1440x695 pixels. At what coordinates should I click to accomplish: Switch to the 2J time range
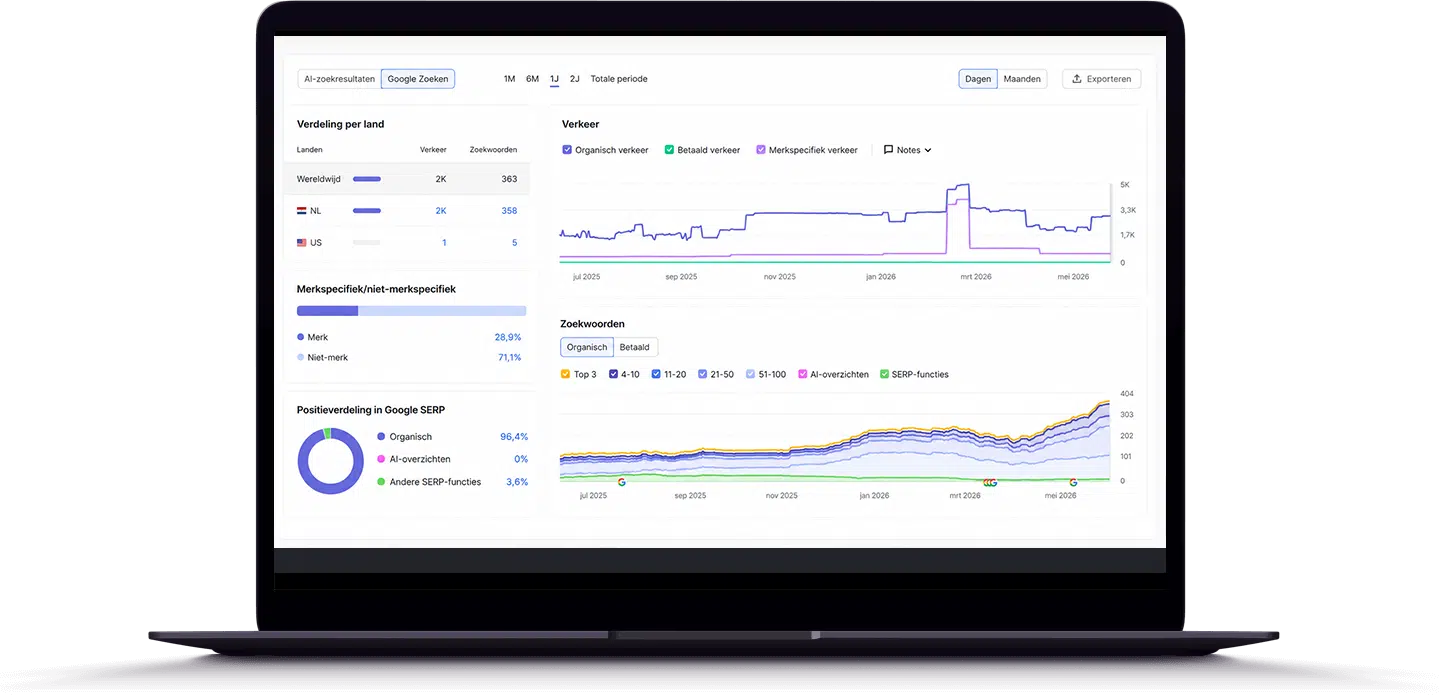[x=574, y=79]
